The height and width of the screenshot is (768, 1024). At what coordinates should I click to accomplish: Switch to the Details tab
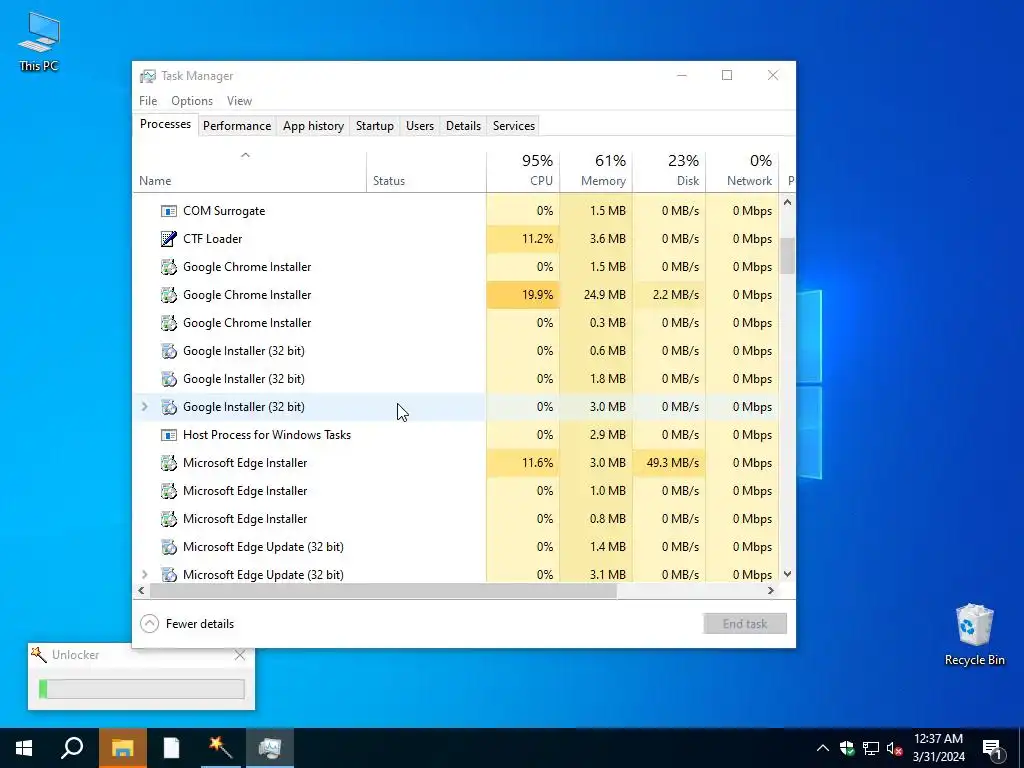coord(463,125)
